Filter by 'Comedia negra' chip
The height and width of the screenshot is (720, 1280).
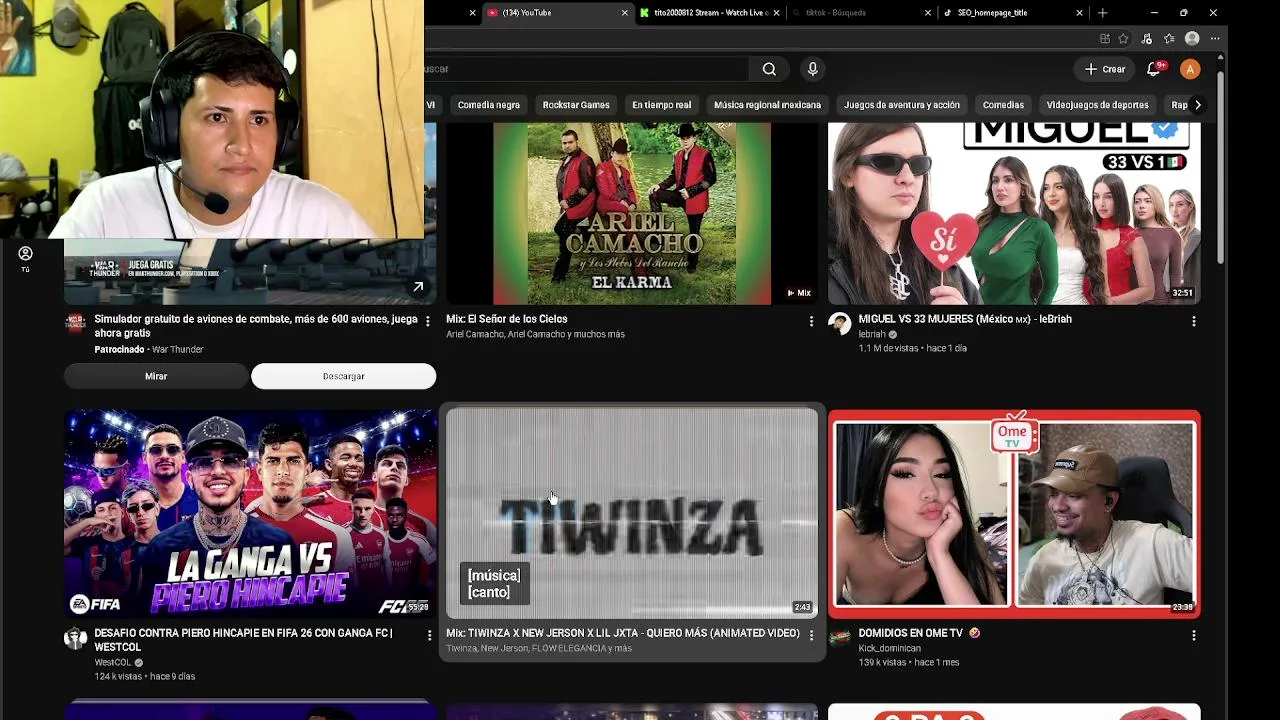488,105
